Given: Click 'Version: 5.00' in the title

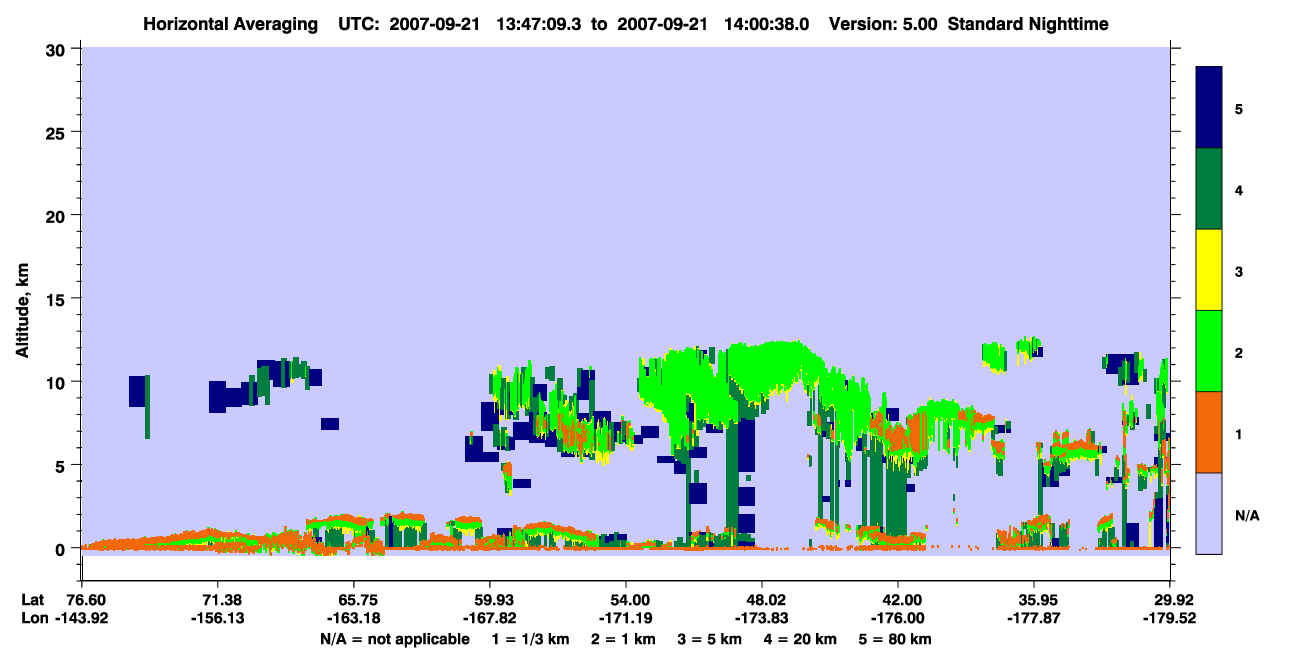Looking at the screenshot, I should [882, 24].
